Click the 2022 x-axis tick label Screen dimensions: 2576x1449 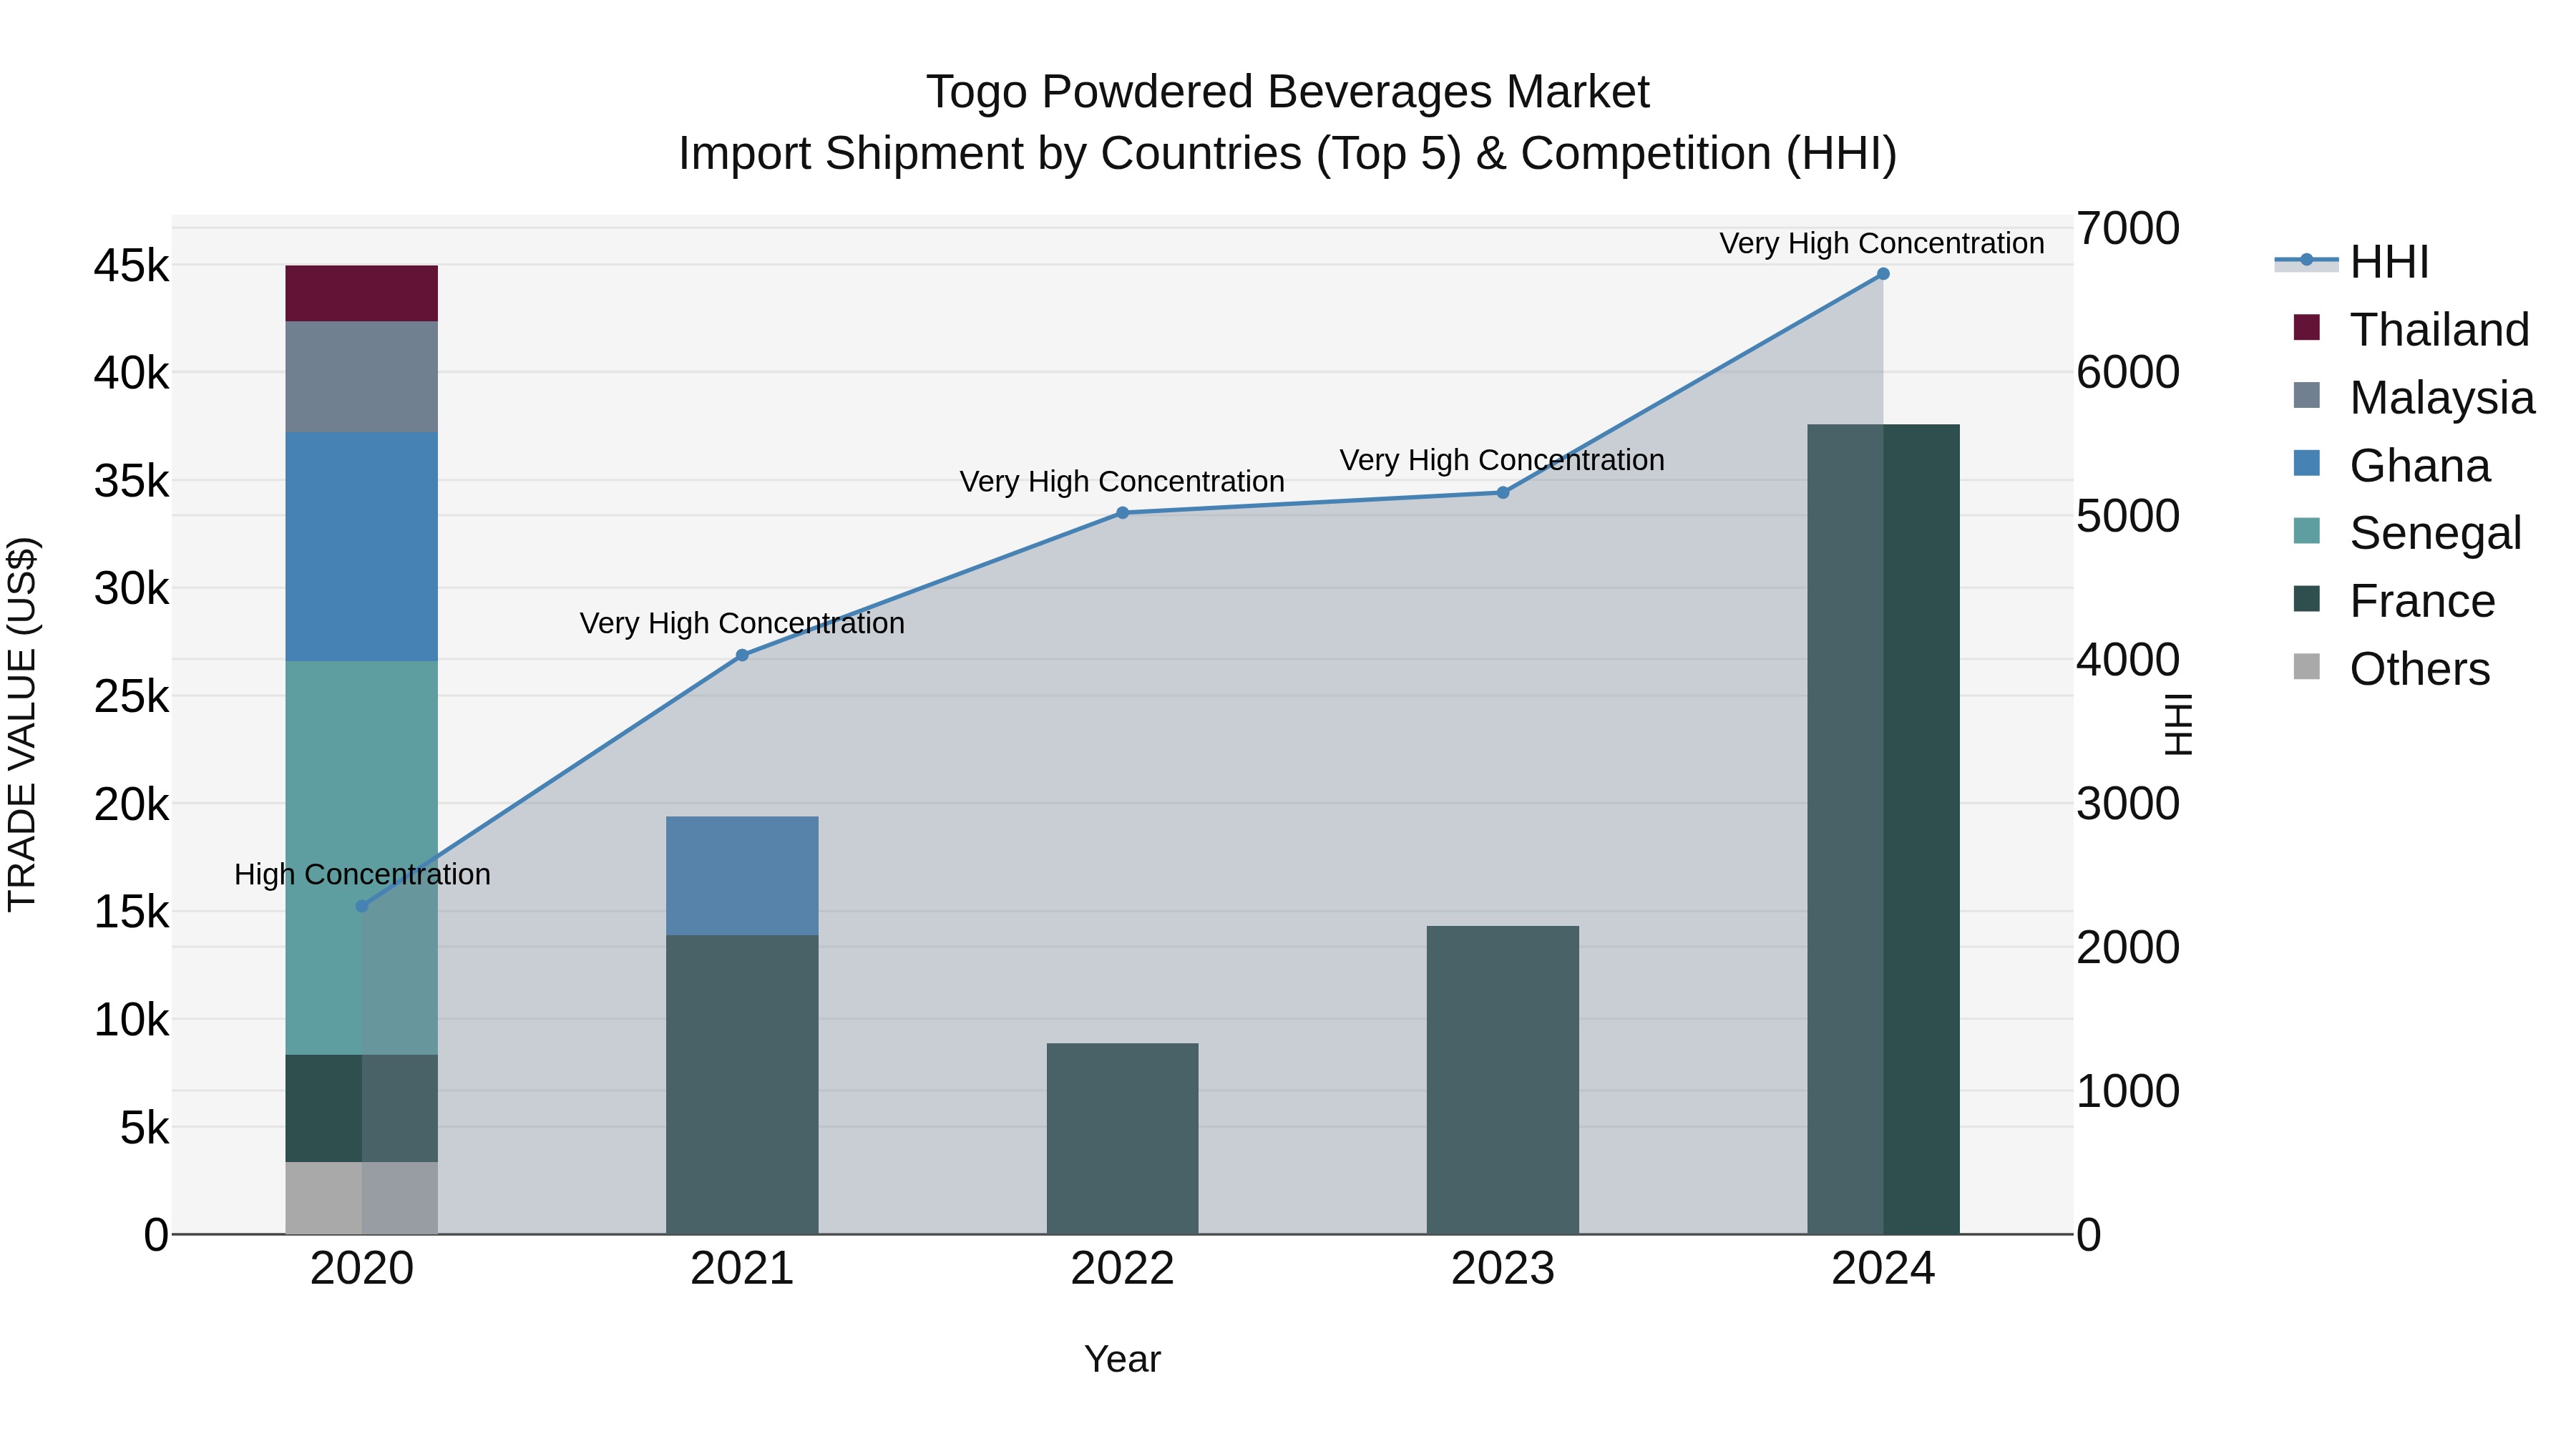1122,1269
